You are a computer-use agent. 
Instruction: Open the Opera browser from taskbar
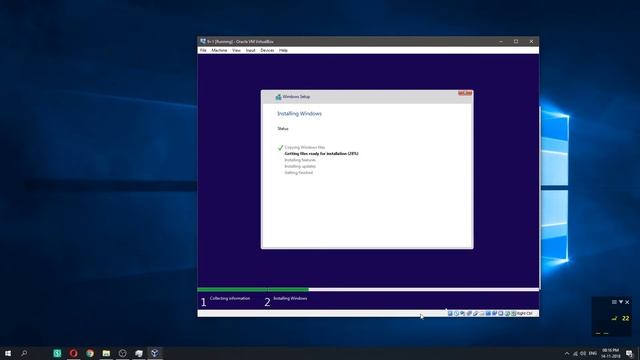[x=73, y=353]
